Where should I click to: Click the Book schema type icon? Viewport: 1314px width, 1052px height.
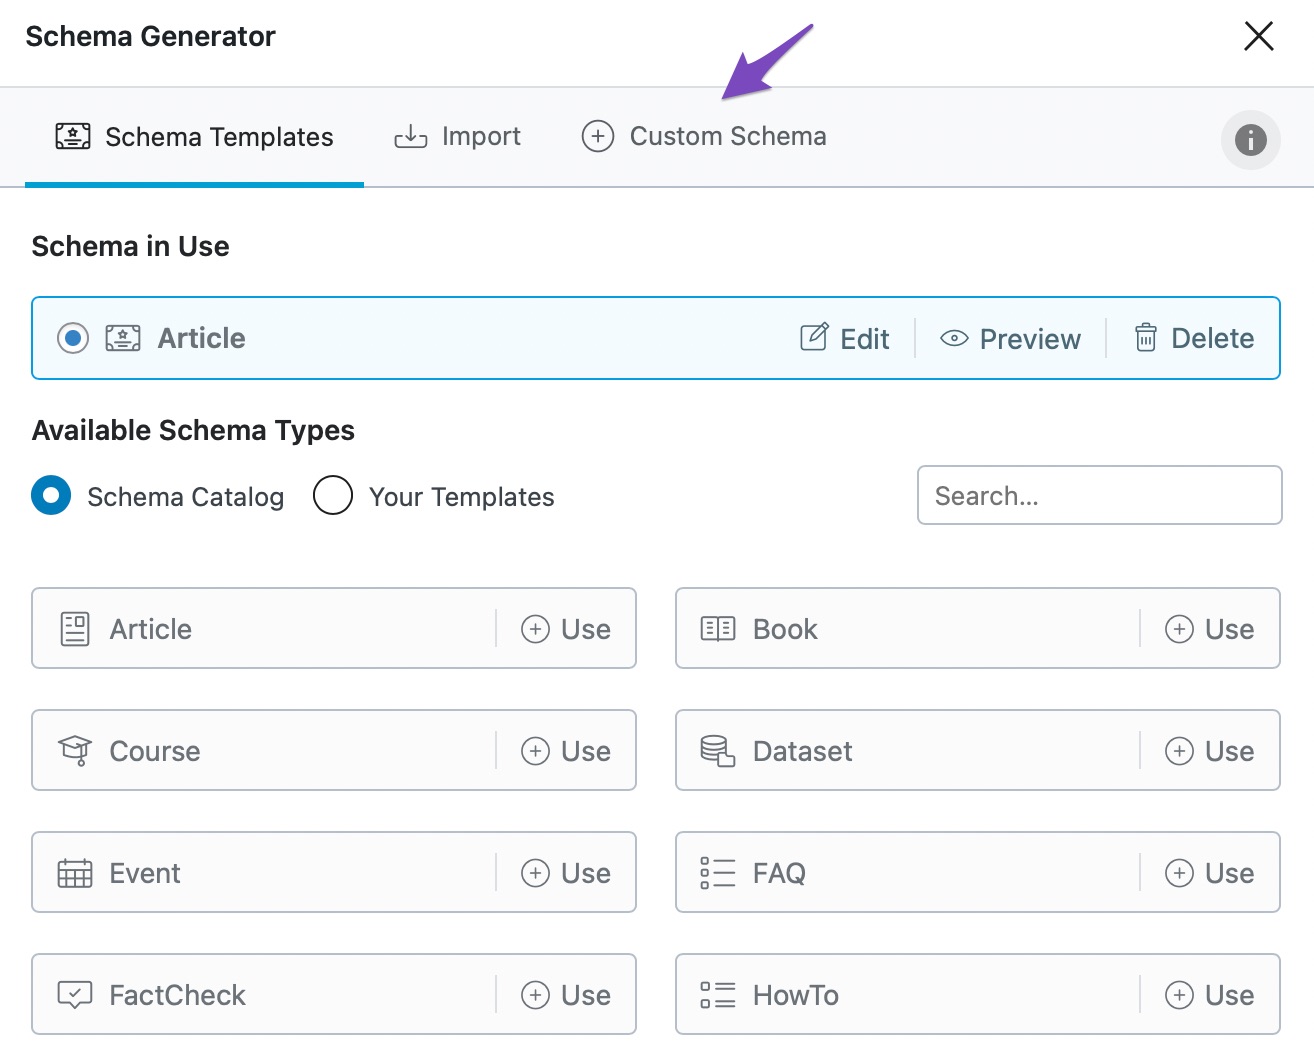(717, 629)
